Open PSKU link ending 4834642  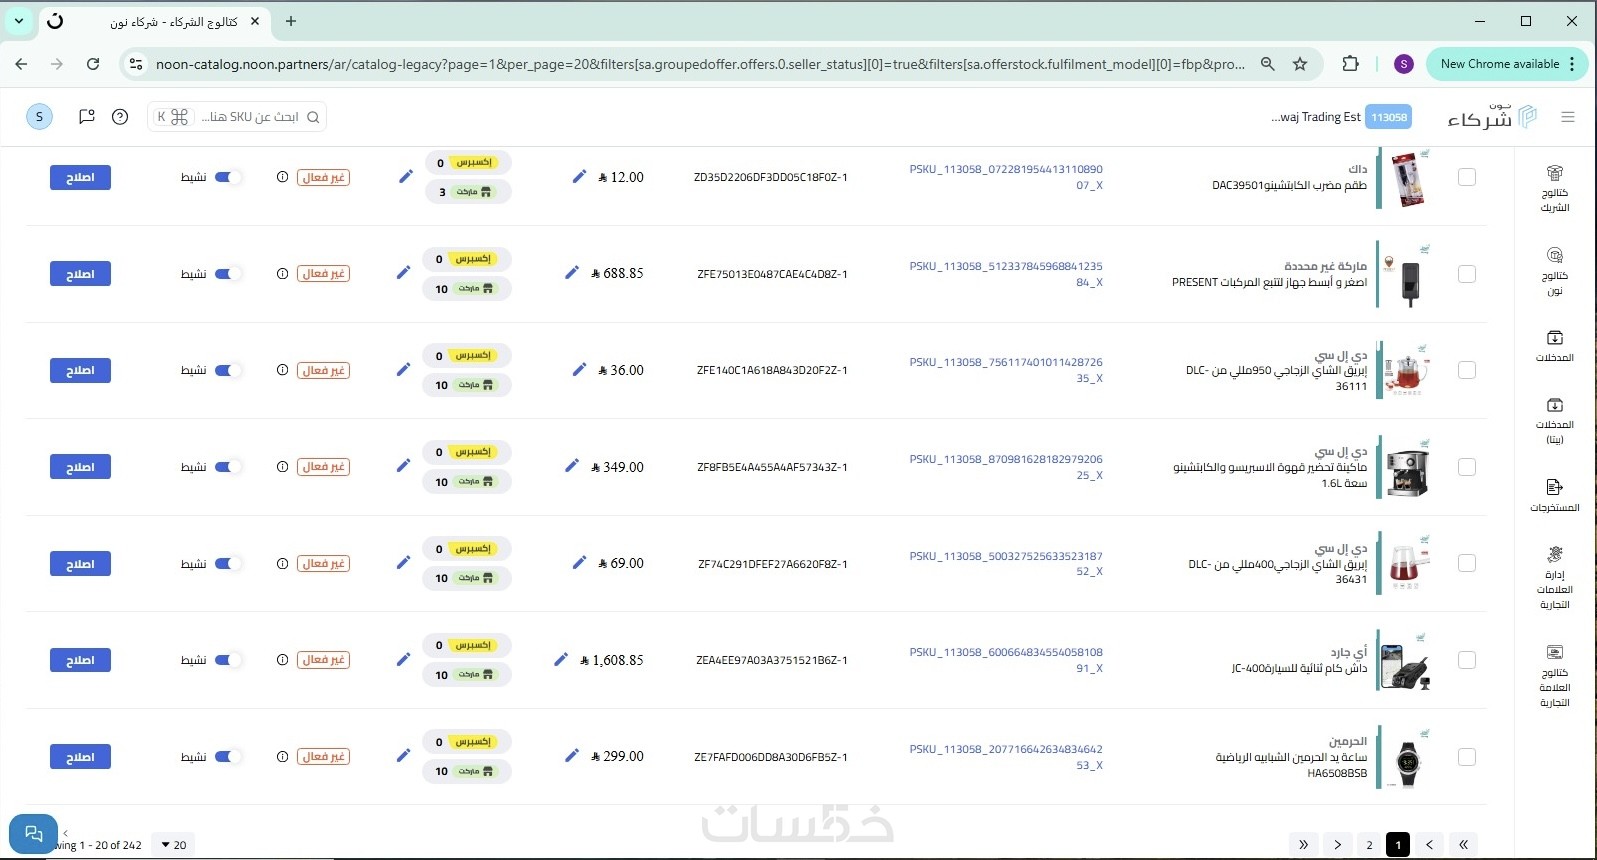click(1006, 757)
